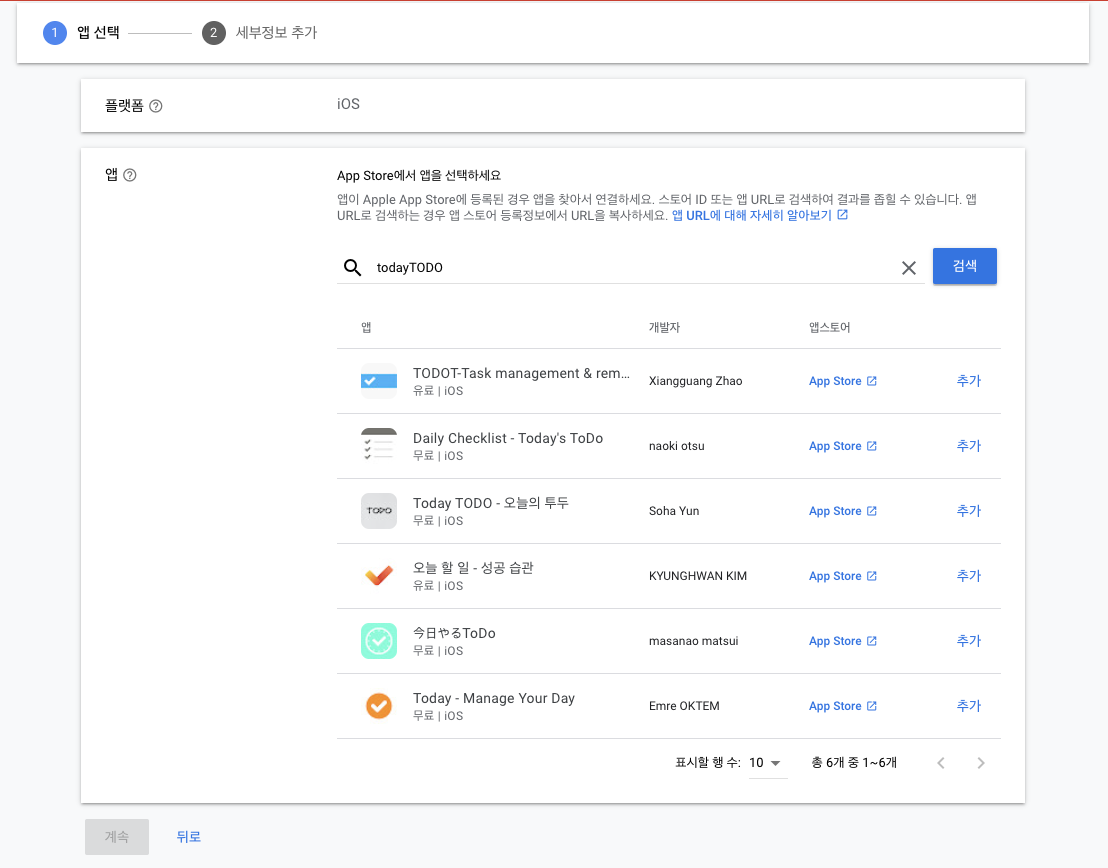Click 추가 for Today - Manage Your Day
The width and height of the screenshot is (1108, 868).
click(x=969, y=706)
